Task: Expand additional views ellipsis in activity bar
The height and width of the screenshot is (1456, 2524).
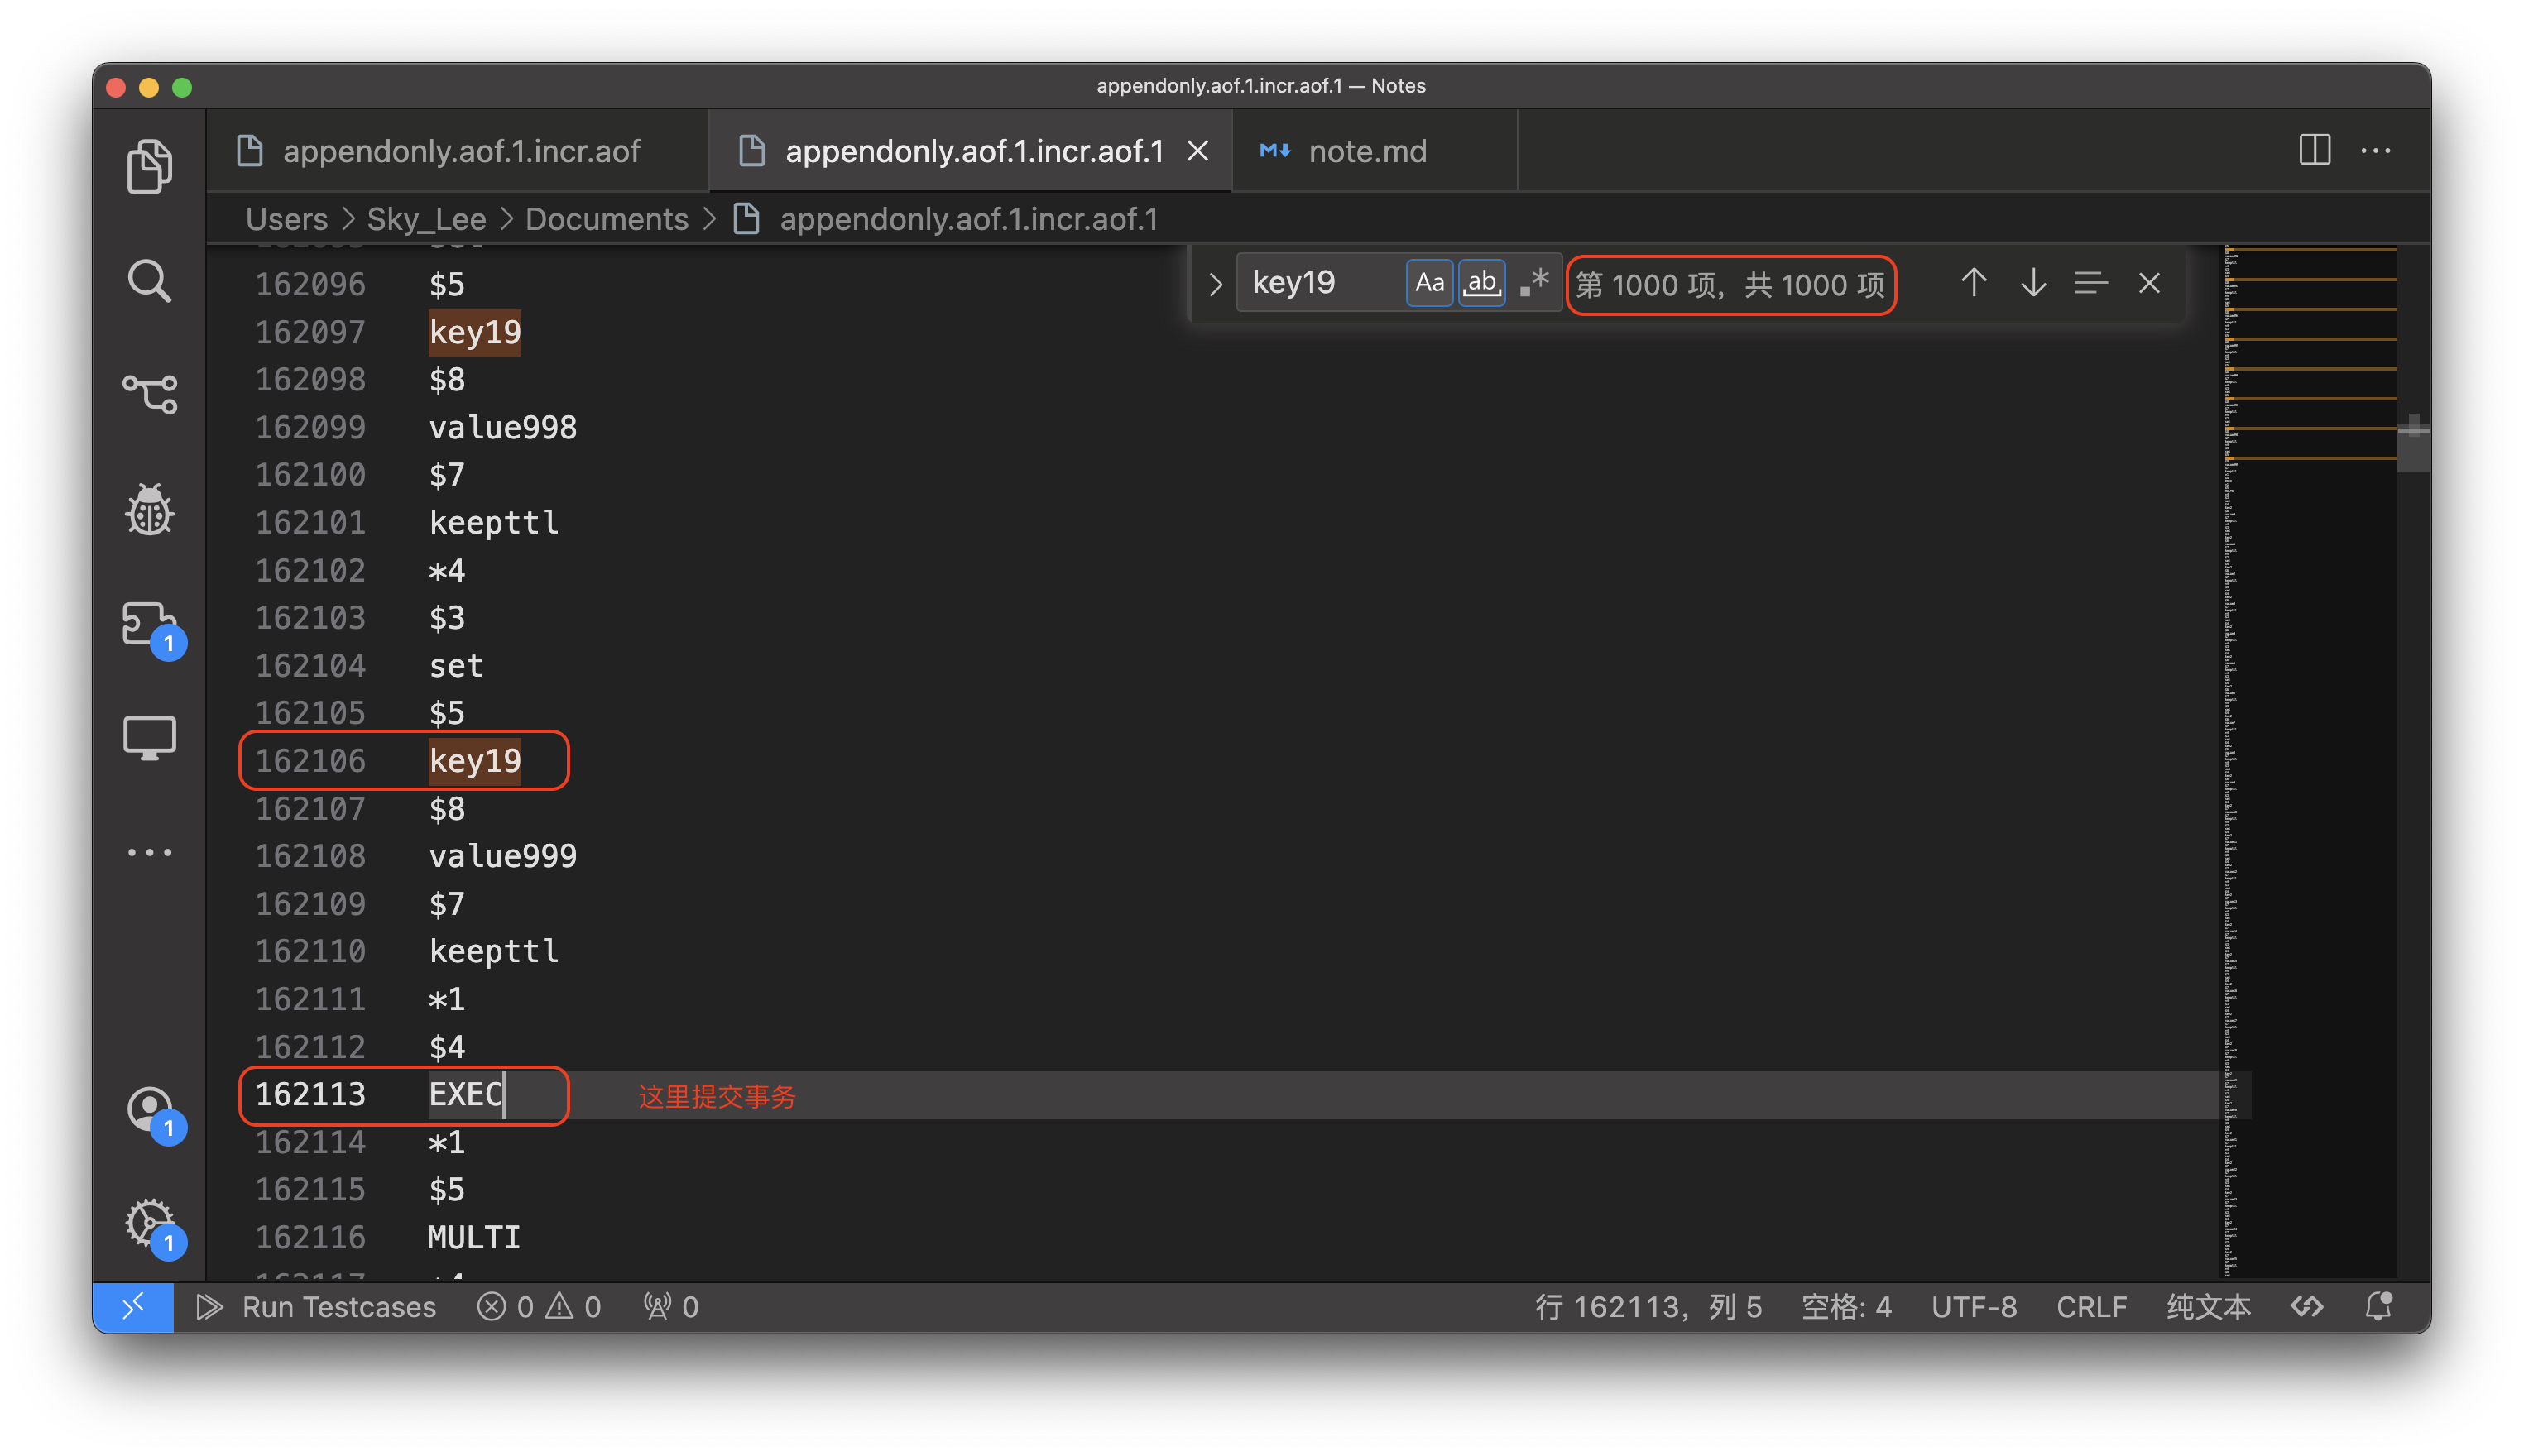Action: [x=149, y=852]
